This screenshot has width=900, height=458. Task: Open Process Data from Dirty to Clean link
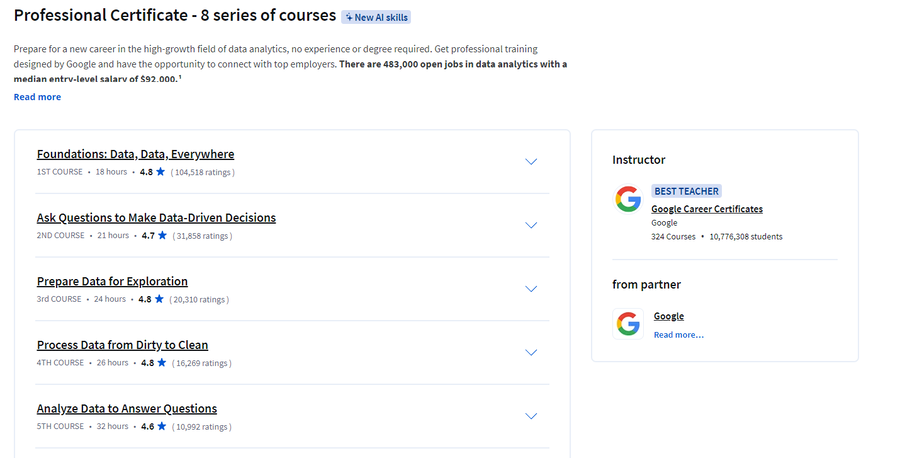(x=122, y=346)
